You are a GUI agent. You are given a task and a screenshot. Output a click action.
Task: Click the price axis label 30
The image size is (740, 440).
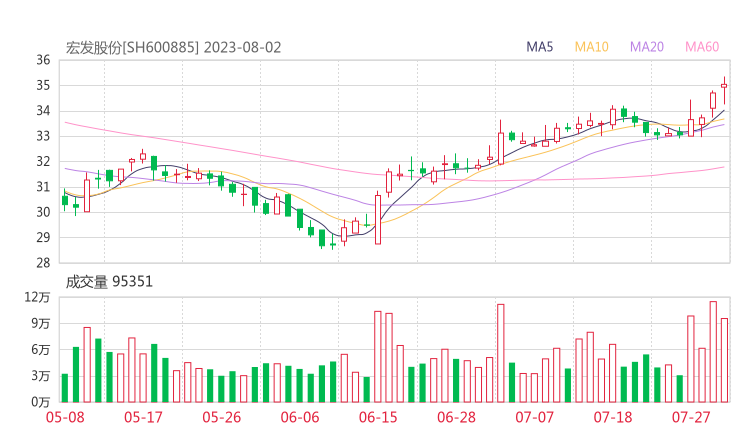click(43, 212)
